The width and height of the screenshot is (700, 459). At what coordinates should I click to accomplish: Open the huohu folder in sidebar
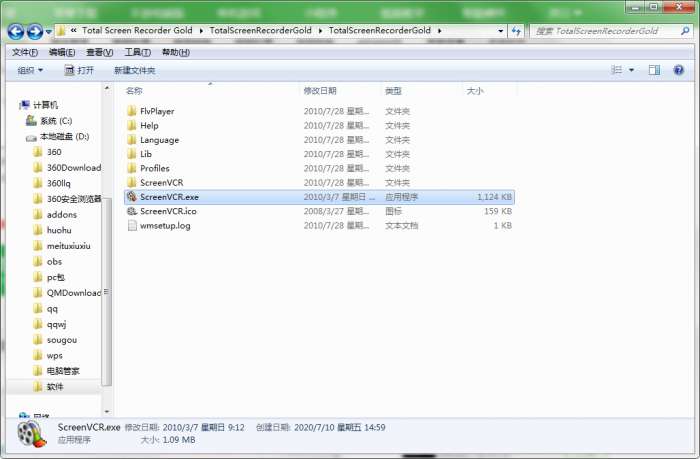click(x=59, y=230)
